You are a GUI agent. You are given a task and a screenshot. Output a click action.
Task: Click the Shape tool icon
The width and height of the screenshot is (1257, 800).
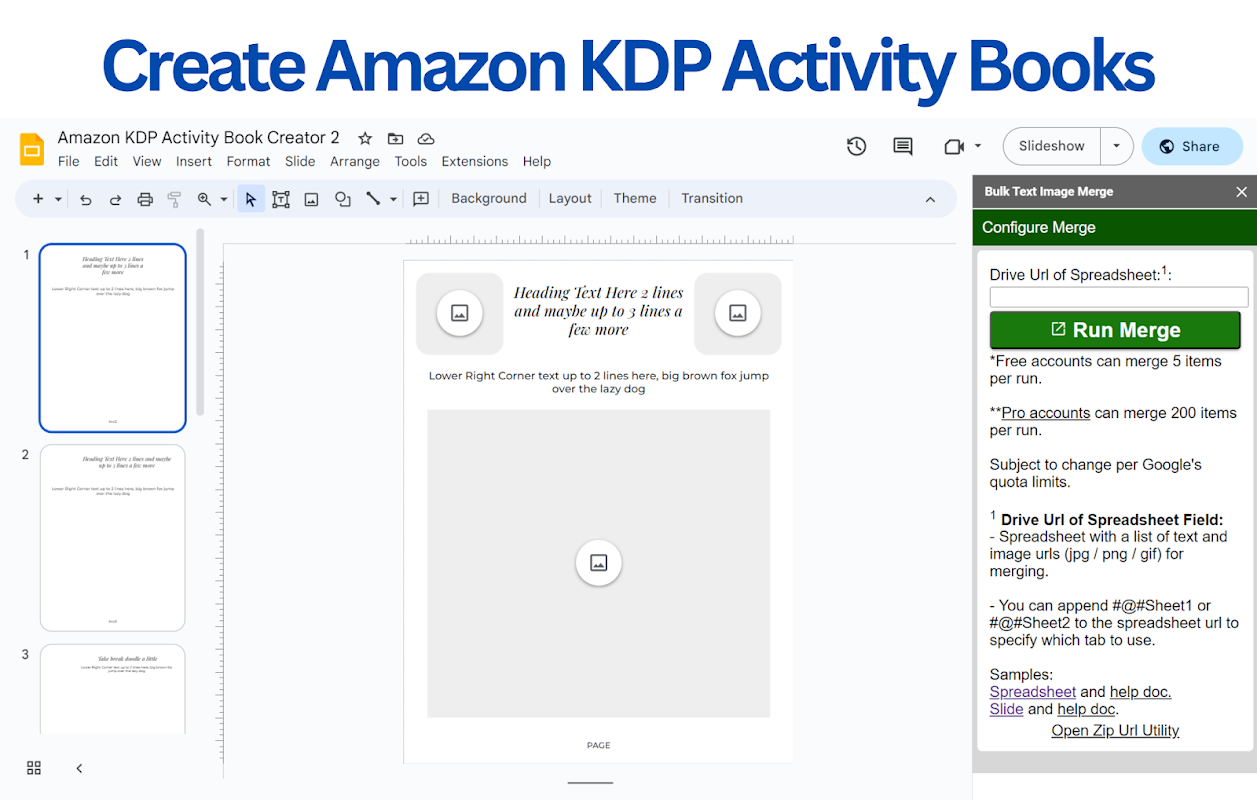[x=343, y=199]
